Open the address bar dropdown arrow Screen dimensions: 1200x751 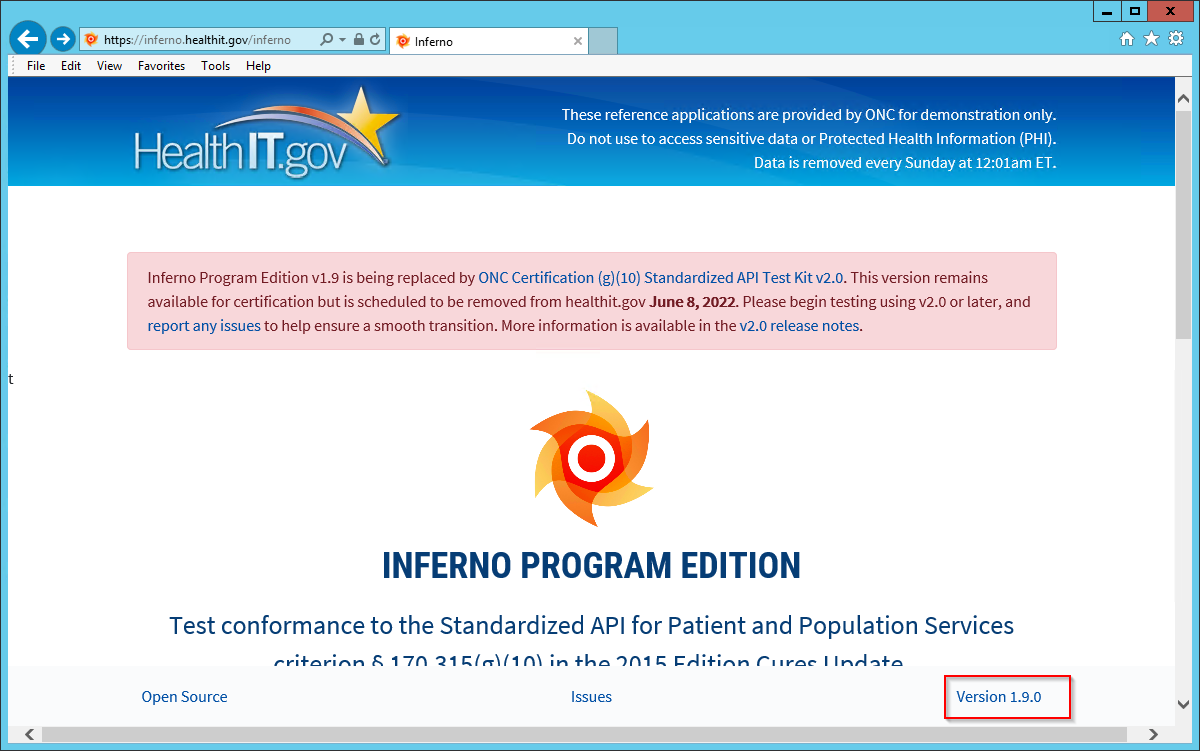(342, 40)
